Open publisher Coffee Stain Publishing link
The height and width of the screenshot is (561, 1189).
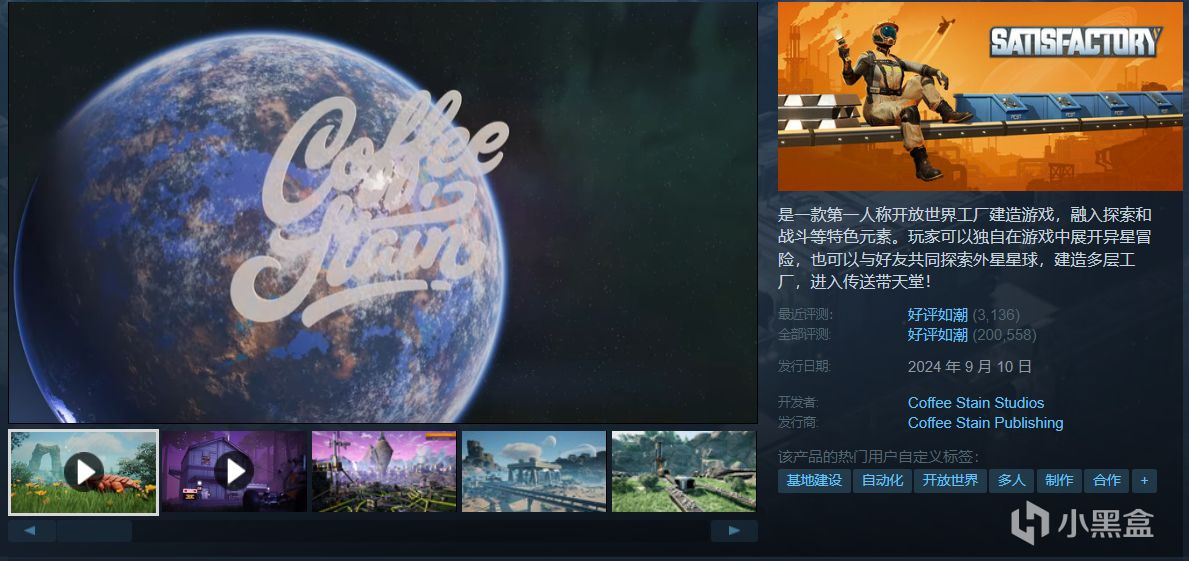point(986,423)
